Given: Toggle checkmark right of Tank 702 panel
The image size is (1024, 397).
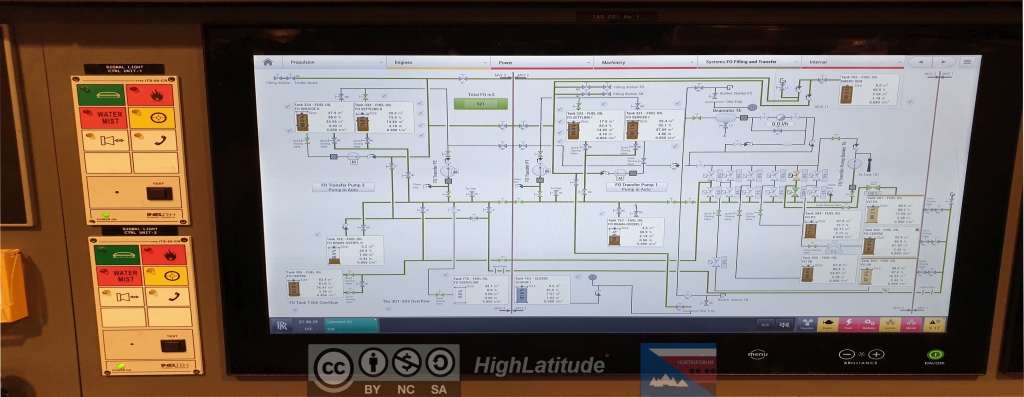Looking at the screenshot, I should [909, 102].
